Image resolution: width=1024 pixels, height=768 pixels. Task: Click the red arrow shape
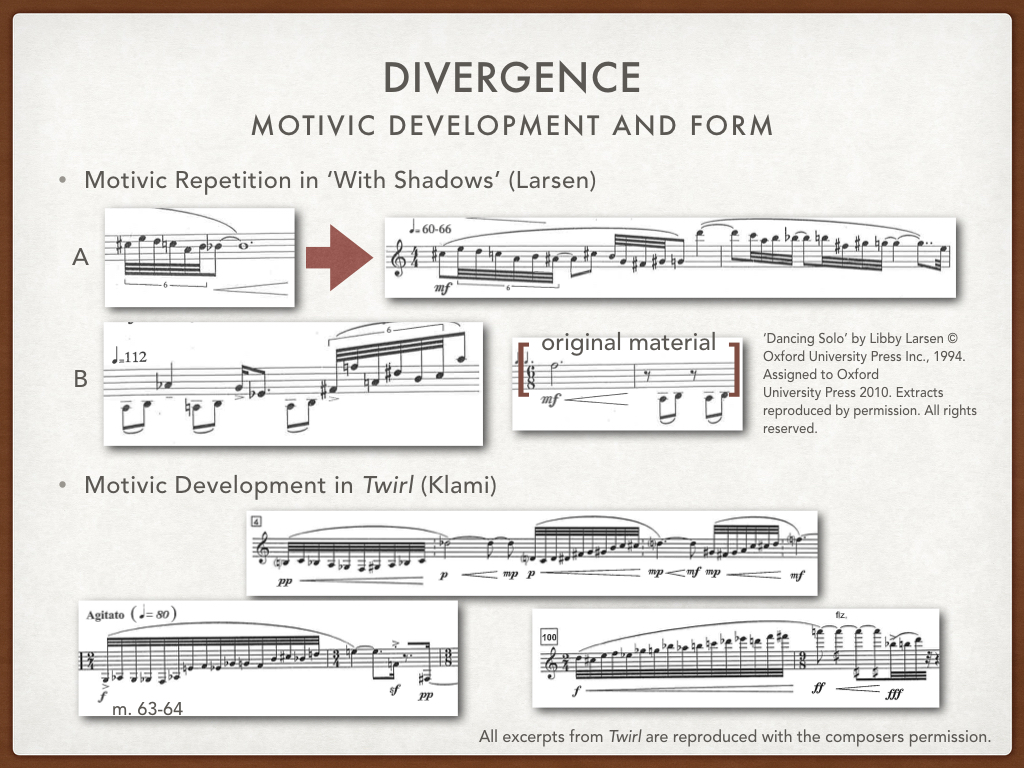(x=340, y=257)
